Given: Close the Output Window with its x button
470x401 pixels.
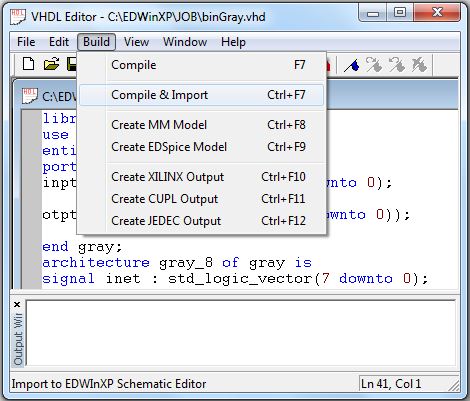Looking at the screenshot, I should (17, 304).
